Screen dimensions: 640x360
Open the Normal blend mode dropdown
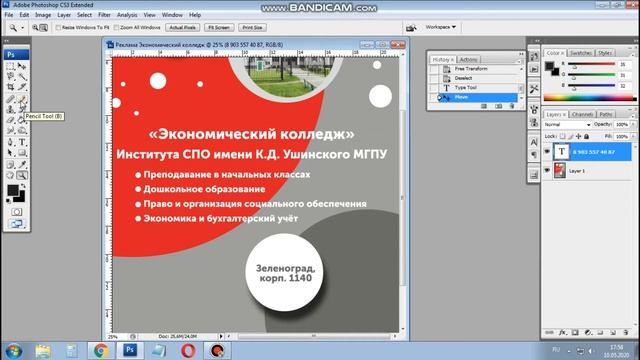(567, 124)
